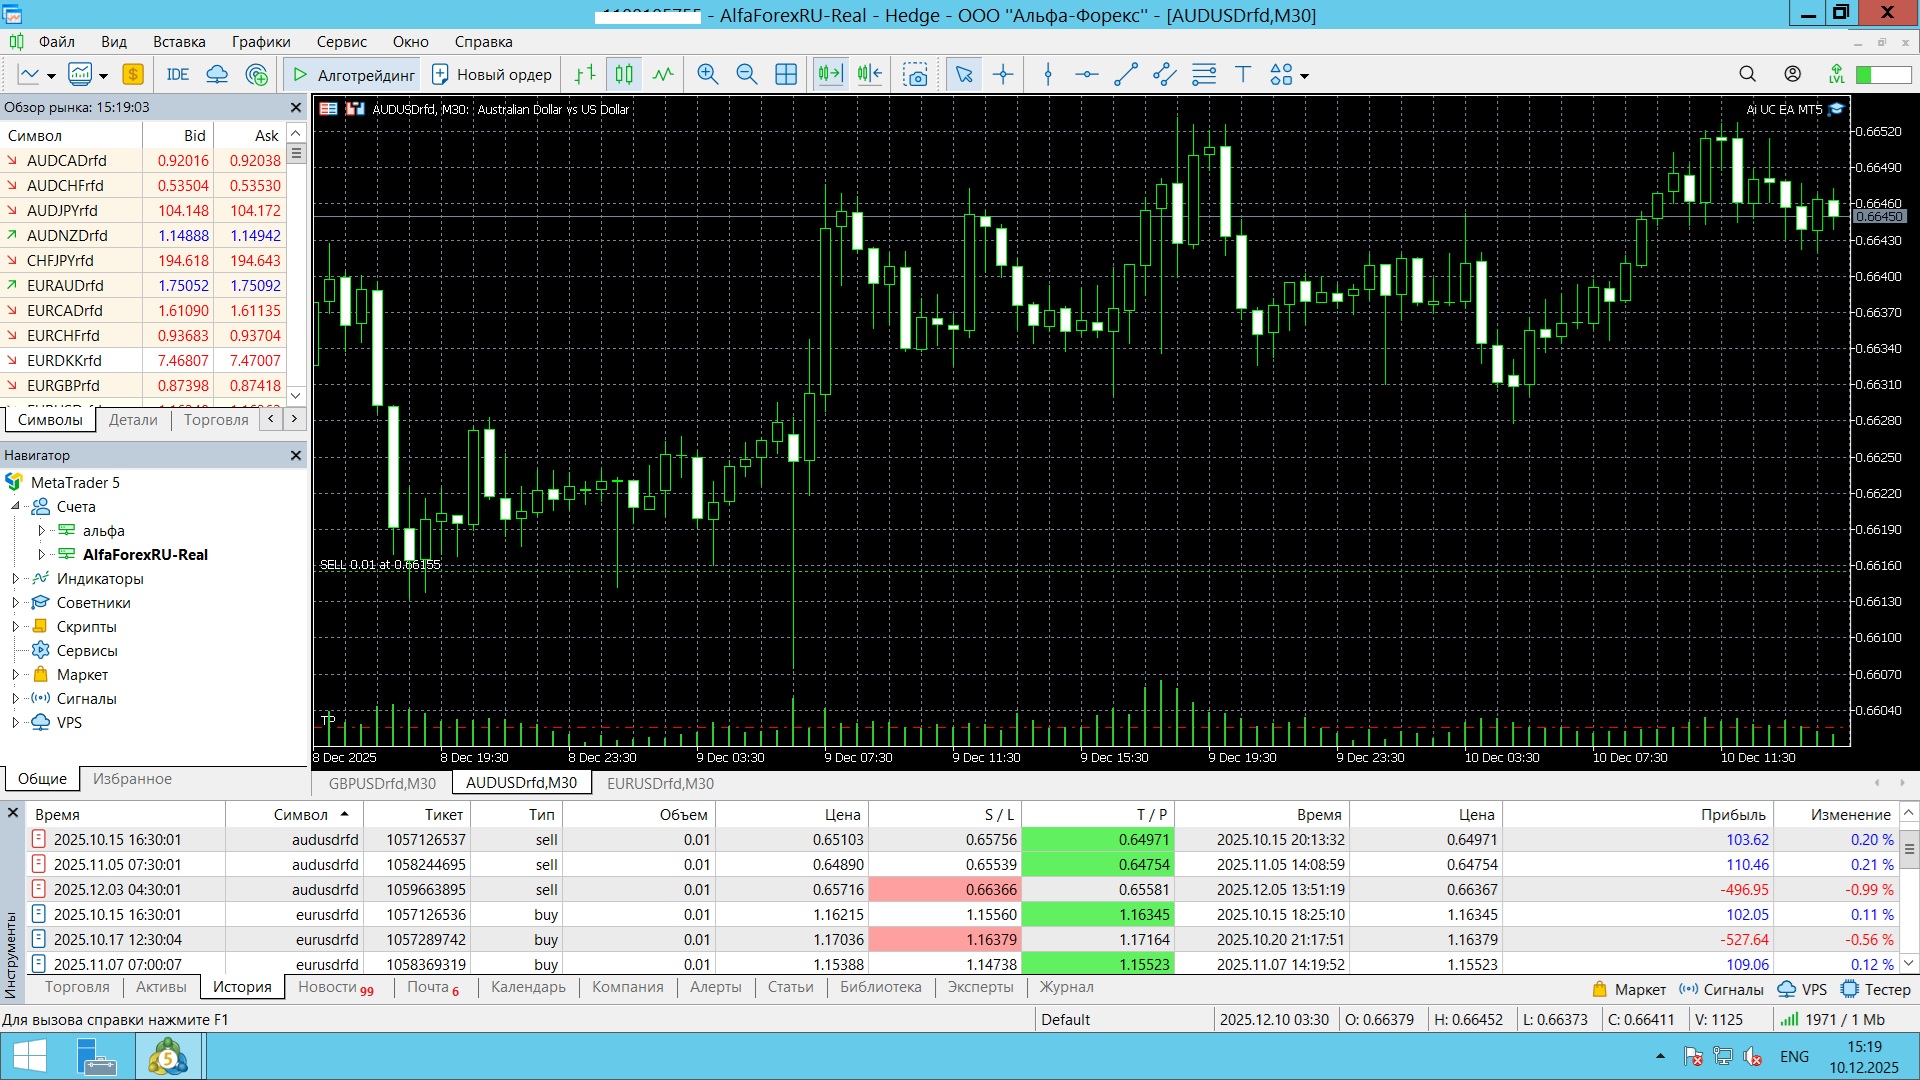1920x1080 pixels.
Task: Toggle chart auto scroll to end
Action: click(830, 74)
